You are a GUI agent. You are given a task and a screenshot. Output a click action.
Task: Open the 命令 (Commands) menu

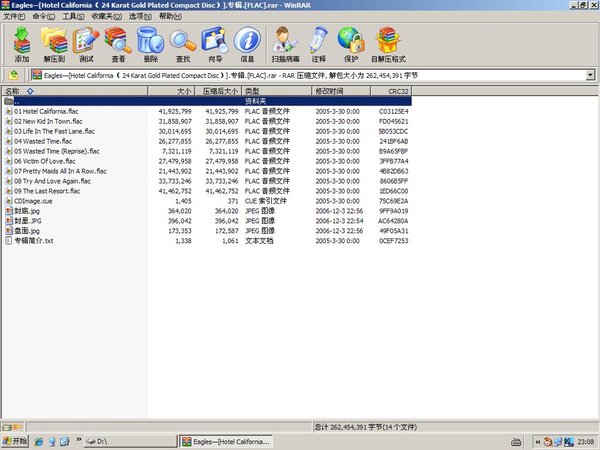[x=44, y=16]
